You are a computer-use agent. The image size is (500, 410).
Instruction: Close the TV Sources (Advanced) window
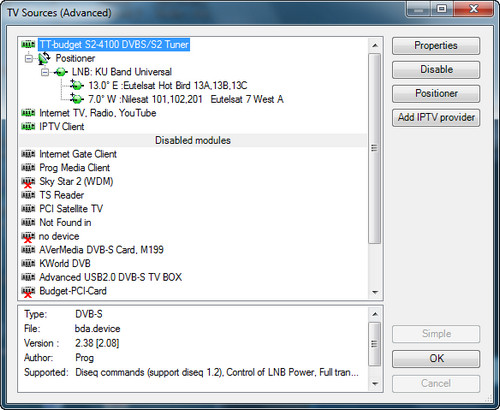coord(473,9)
